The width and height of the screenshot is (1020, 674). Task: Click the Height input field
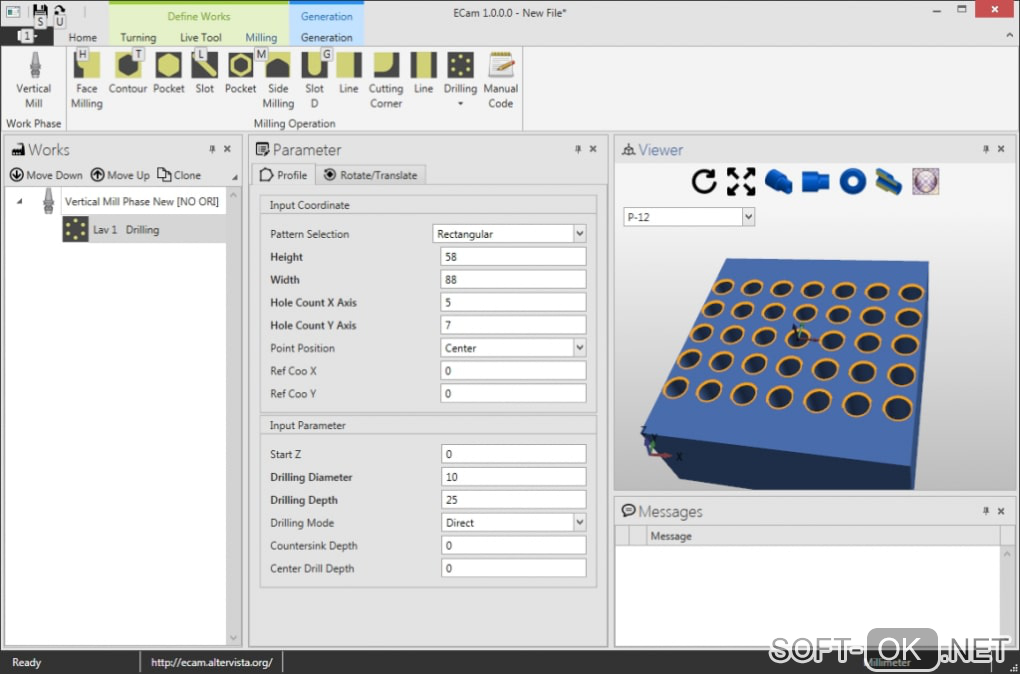coord(513,256)
